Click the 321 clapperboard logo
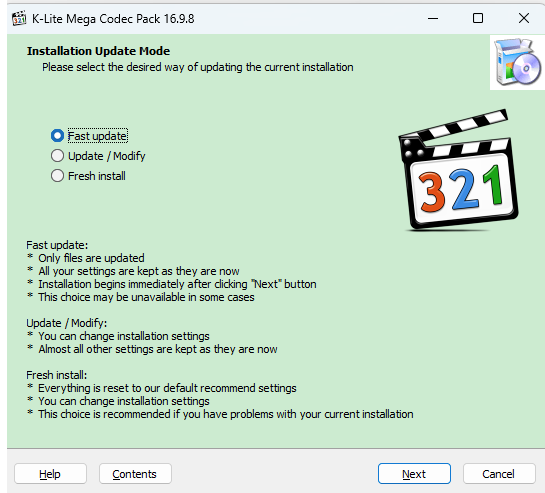 (459, 170)
